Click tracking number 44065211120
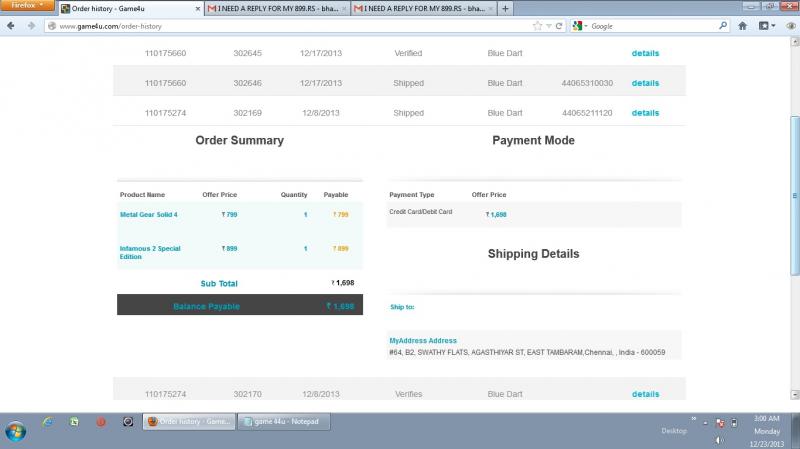This screenshot has height=449, width=800. coord(587,113)
